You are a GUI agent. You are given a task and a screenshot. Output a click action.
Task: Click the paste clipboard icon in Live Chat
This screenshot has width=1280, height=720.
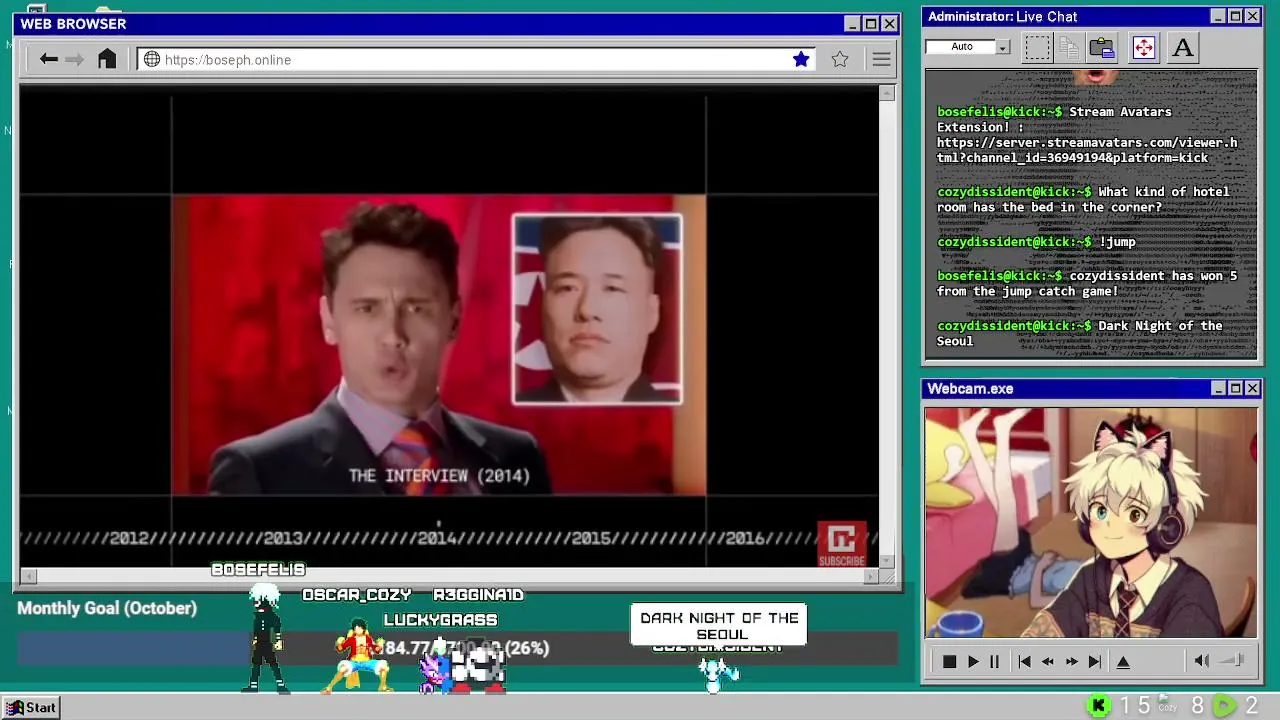(x=1102, y=47)
